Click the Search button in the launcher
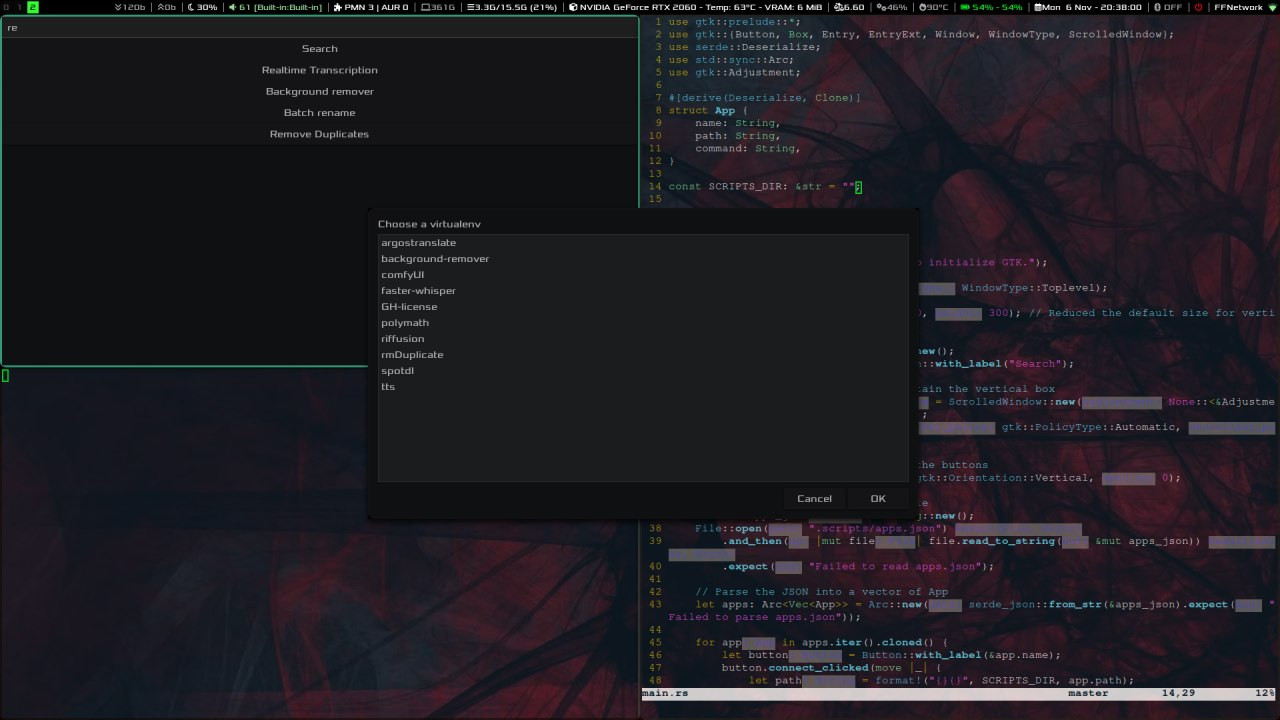 click(x=320, y=49)
